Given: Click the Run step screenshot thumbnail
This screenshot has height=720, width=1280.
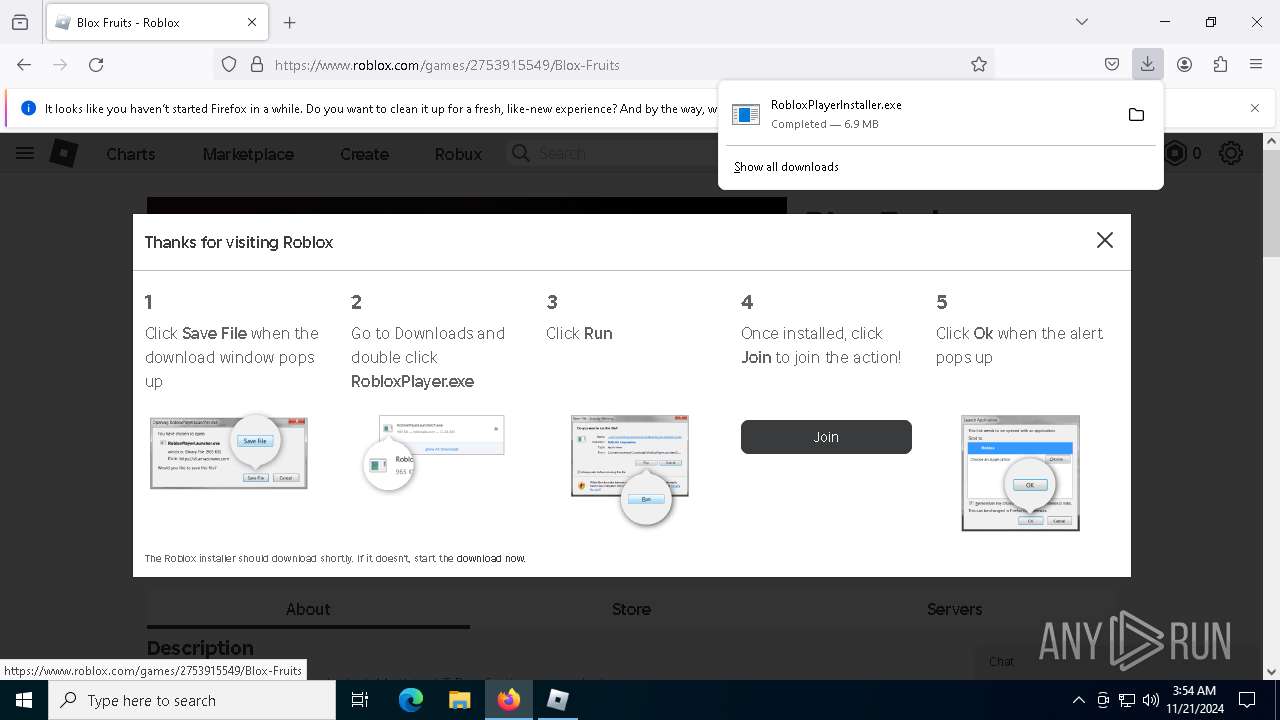Looking at the screenshot, I should point(630,468).
